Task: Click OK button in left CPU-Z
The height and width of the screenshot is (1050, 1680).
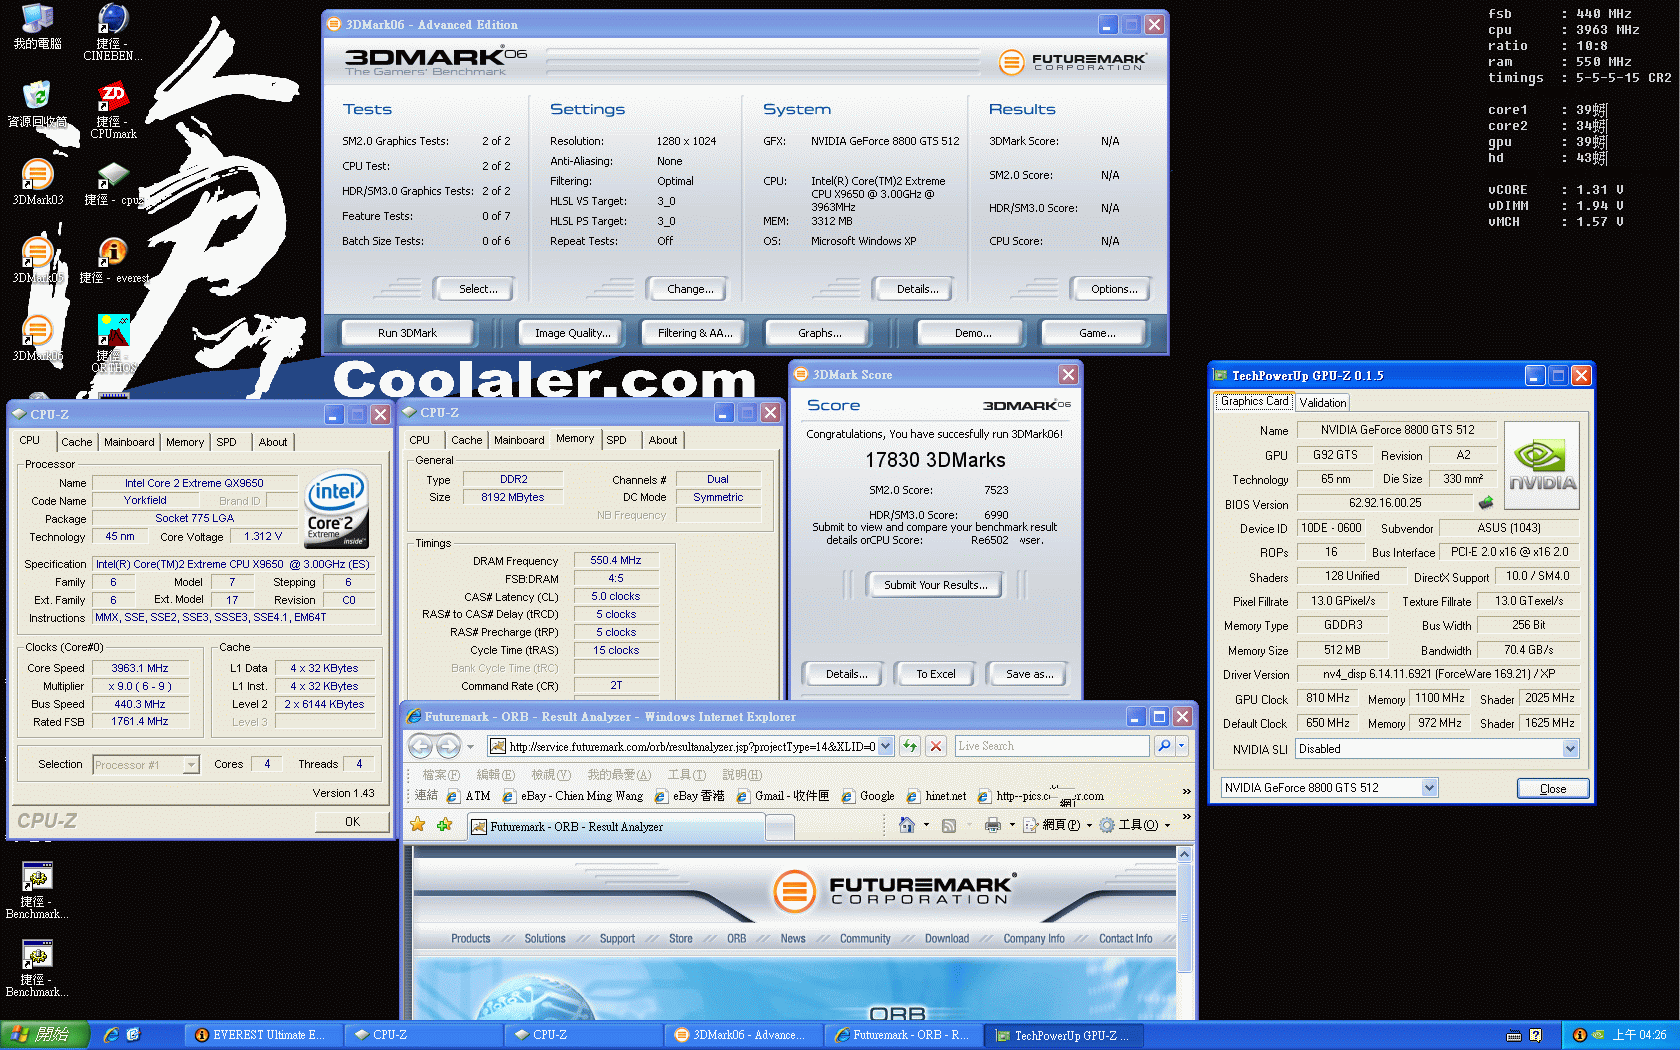Action: click(352, 821)
